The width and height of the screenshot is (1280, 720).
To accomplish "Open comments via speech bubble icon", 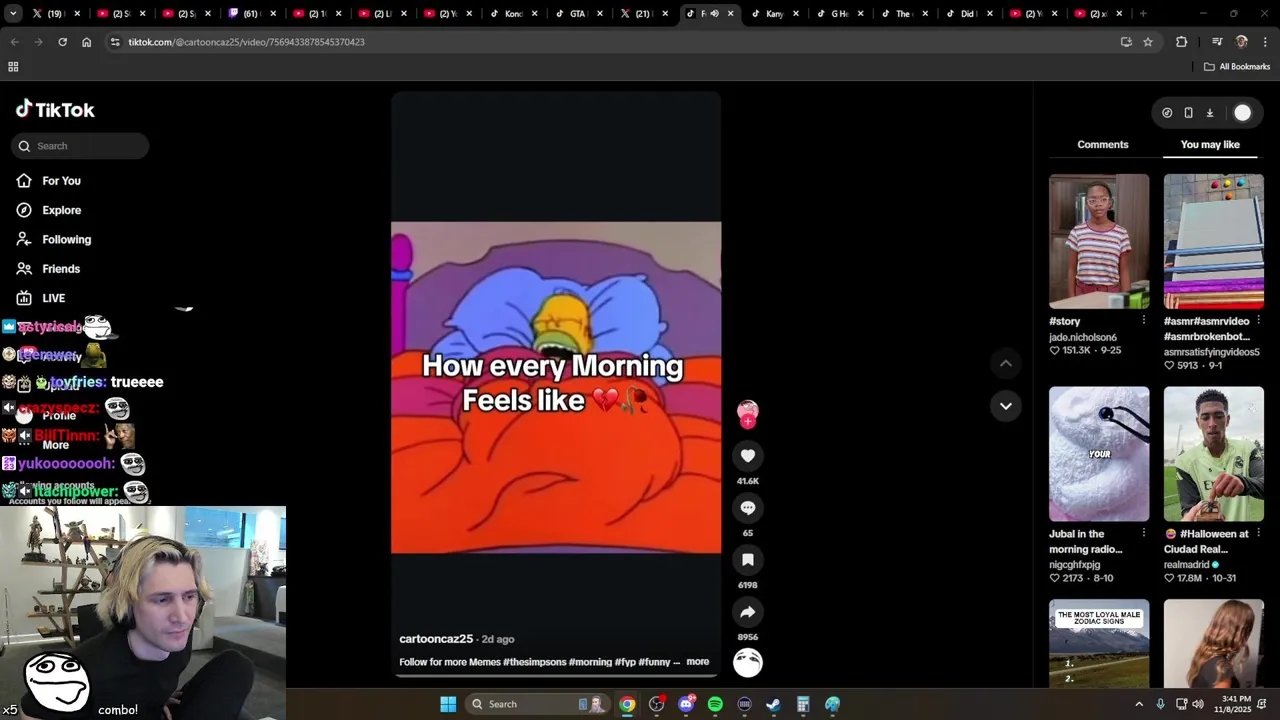I will (748, 508).
